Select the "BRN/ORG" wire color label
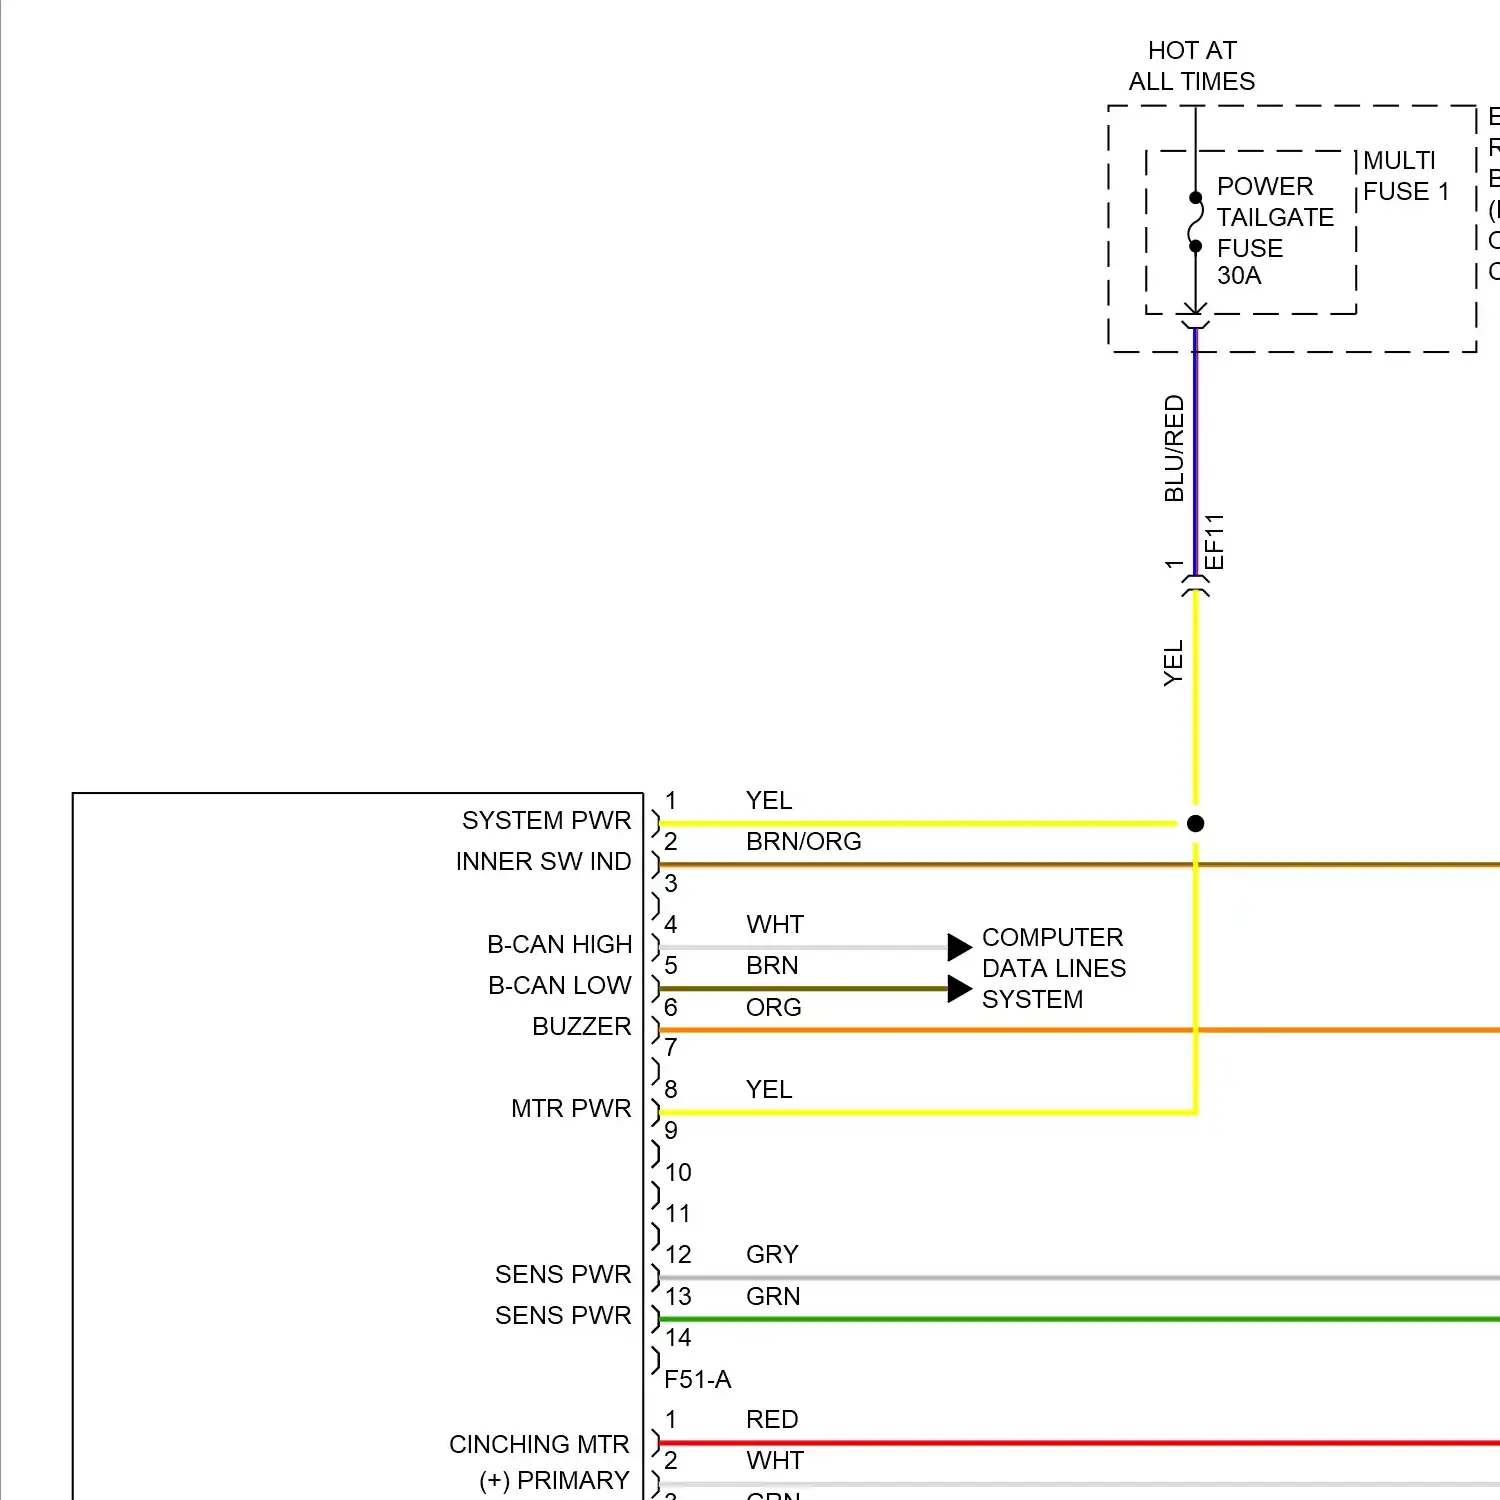 coord(804,842)
